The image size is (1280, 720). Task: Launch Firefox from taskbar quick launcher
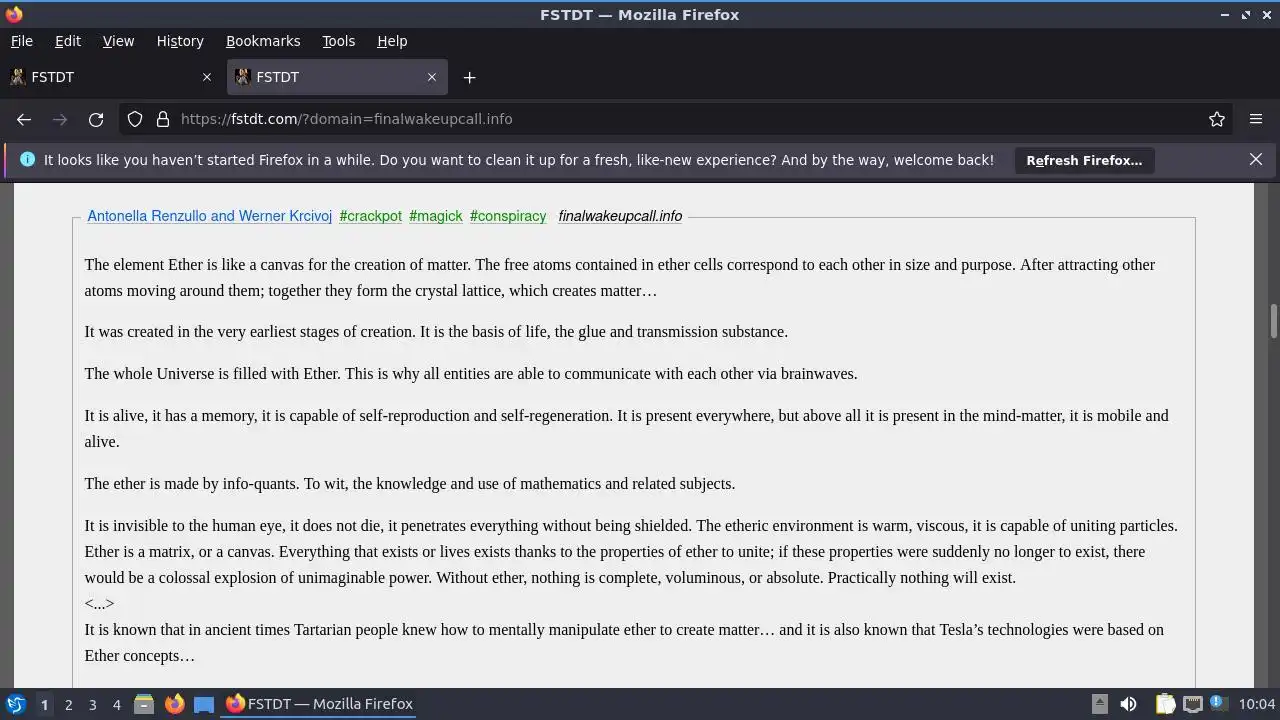click(x=174, y=704)
